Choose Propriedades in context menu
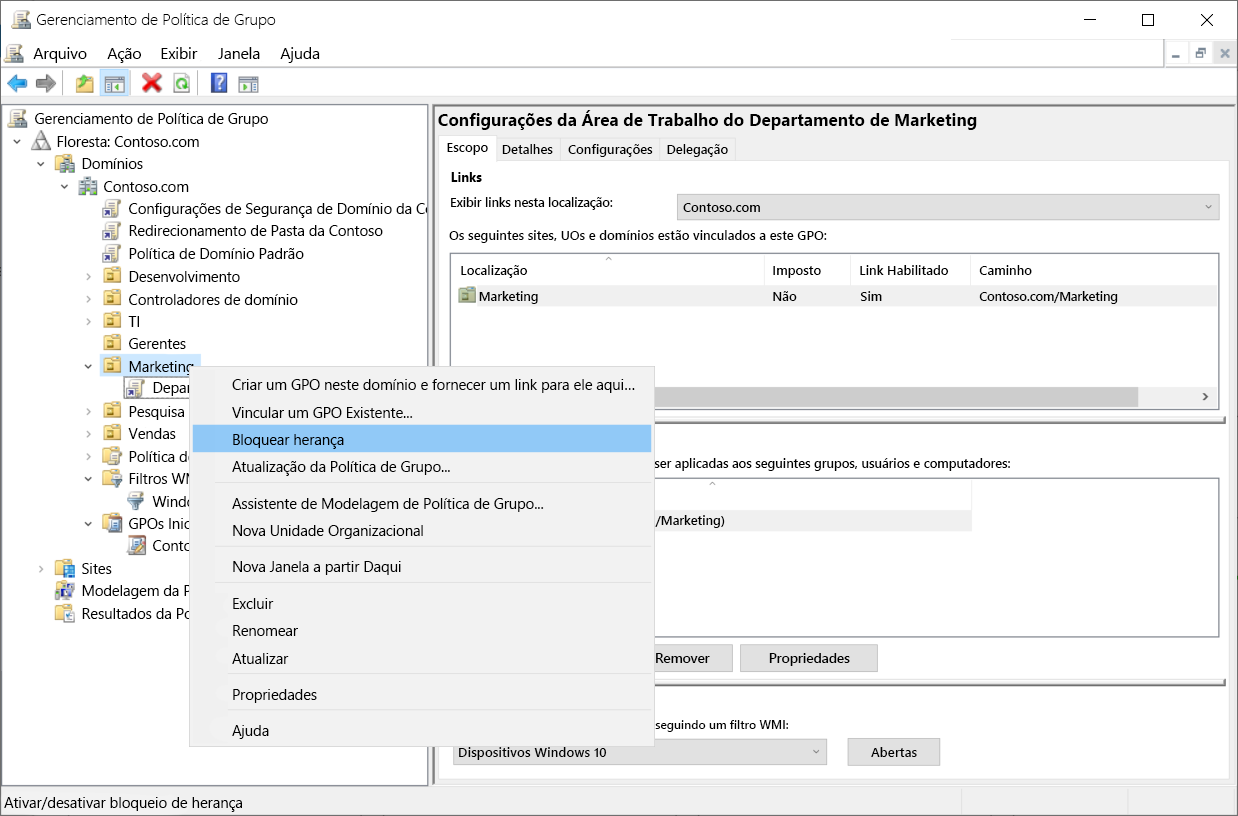The height and width of the screenshot is (816, 1238). click(421, 695)
